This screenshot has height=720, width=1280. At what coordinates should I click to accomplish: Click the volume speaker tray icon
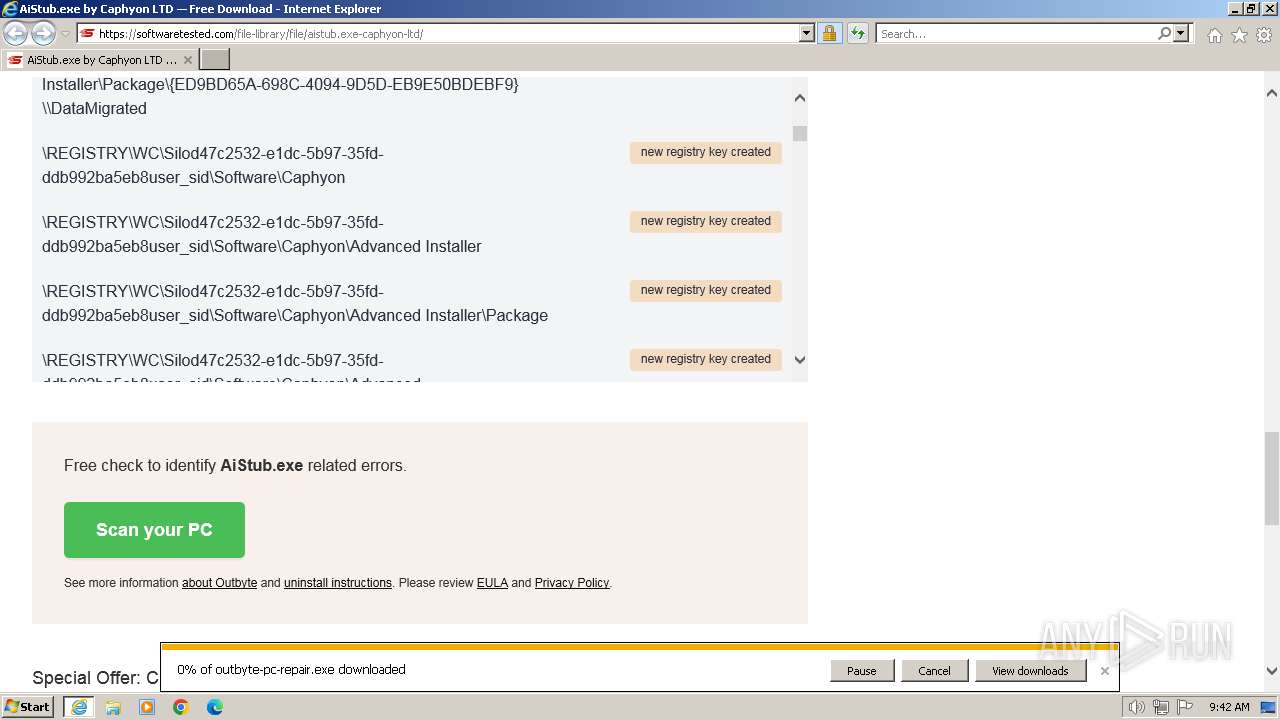pos(1137,707)
